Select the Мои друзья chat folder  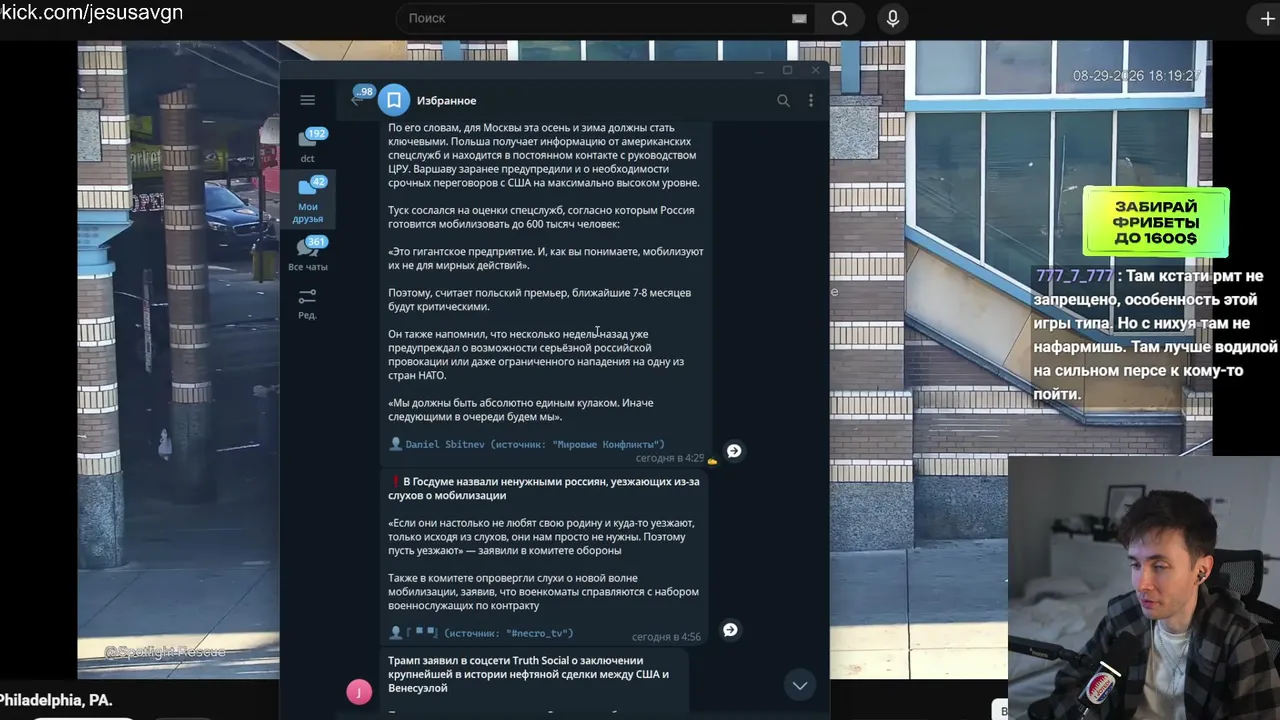(308, 199)
